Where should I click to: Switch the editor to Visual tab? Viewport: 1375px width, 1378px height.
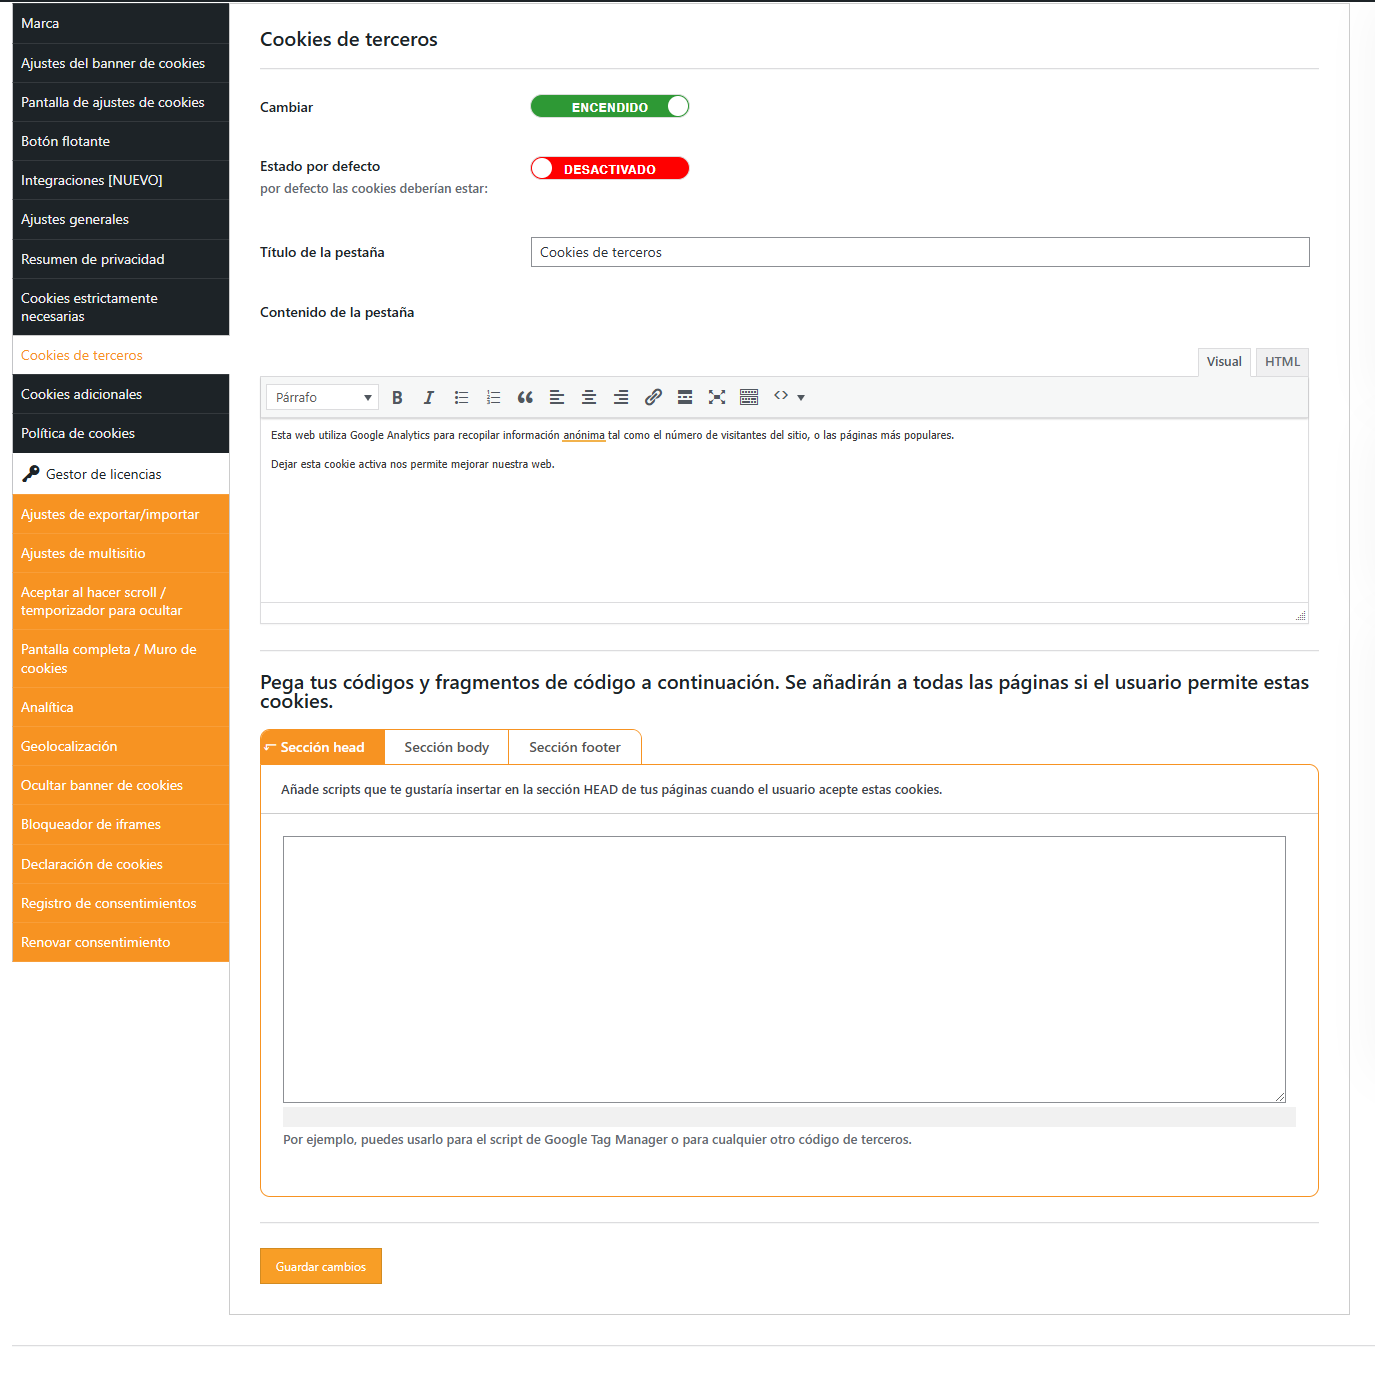1224,362
